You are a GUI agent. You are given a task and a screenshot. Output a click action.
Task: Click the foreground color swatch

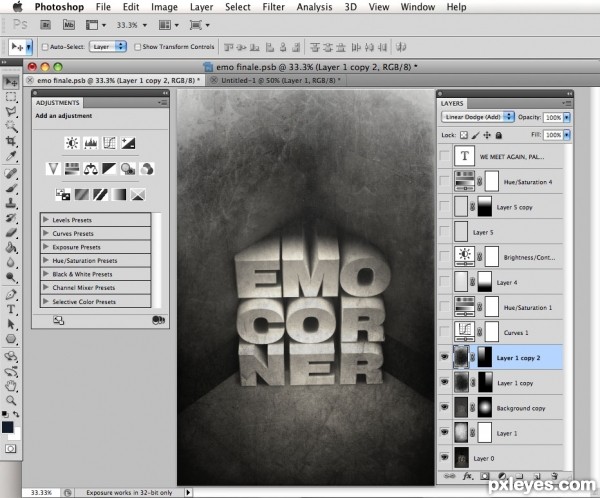click(7, 427)
